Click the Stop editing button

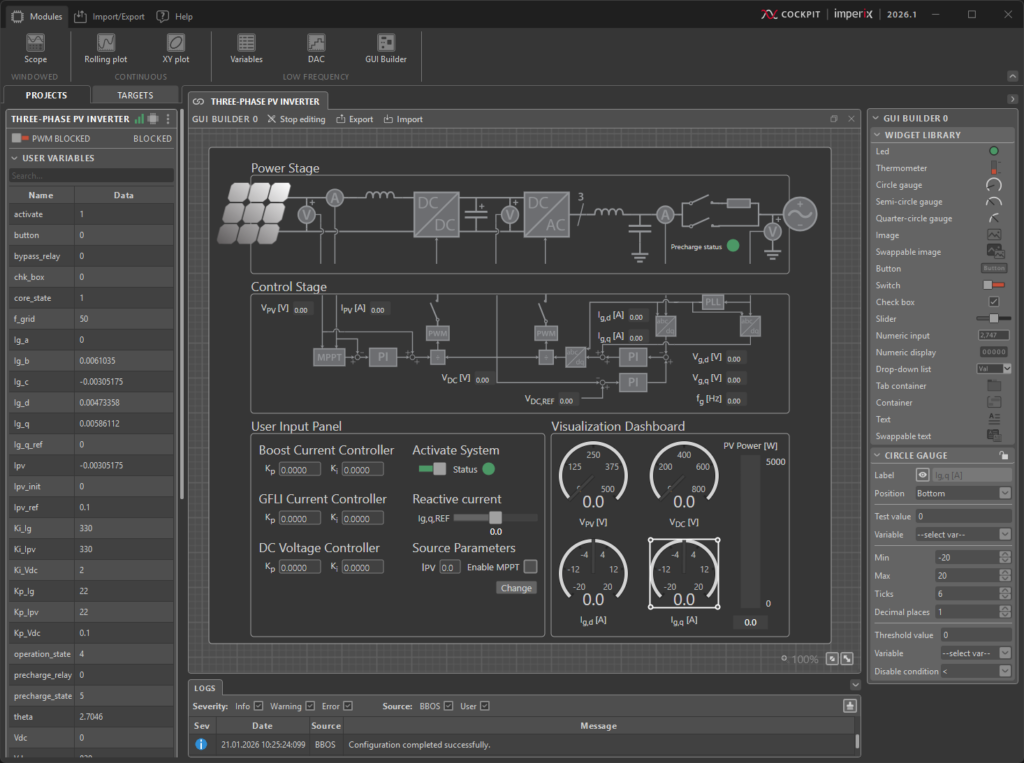(x=296, y=119)
